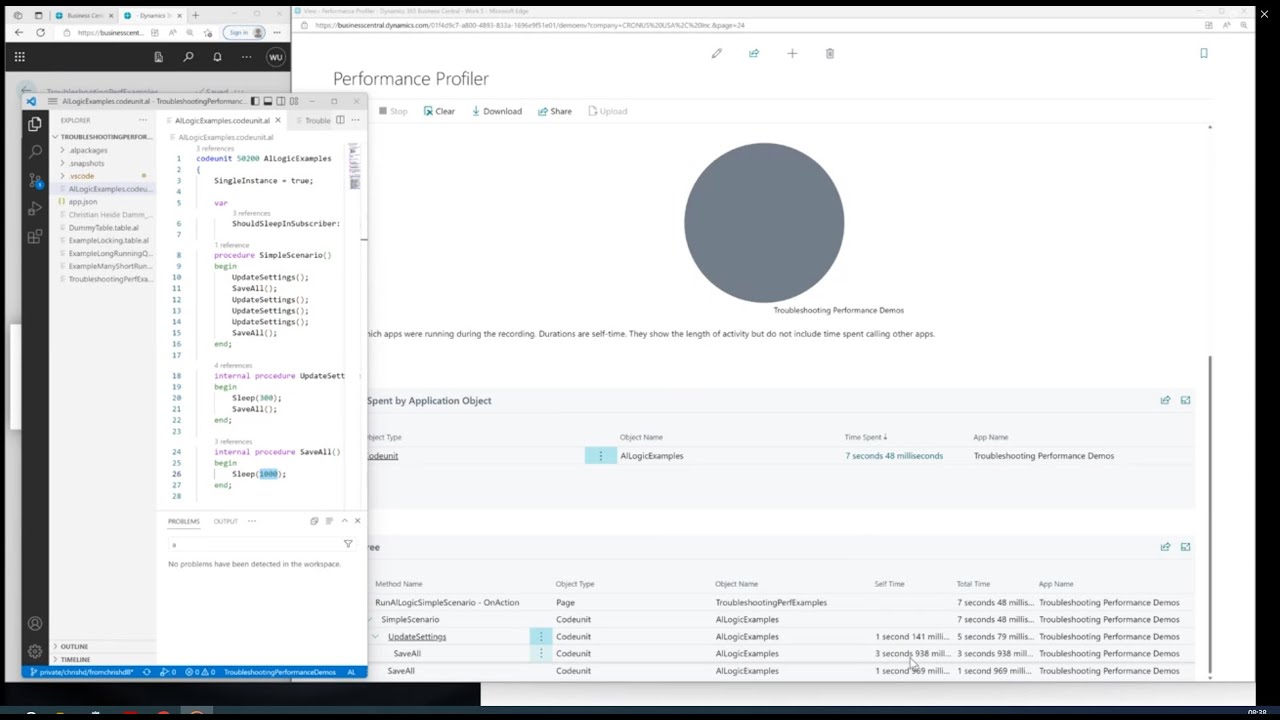Collapse all icon in Problems panel
1280x720 pixels.
(314, 521)
